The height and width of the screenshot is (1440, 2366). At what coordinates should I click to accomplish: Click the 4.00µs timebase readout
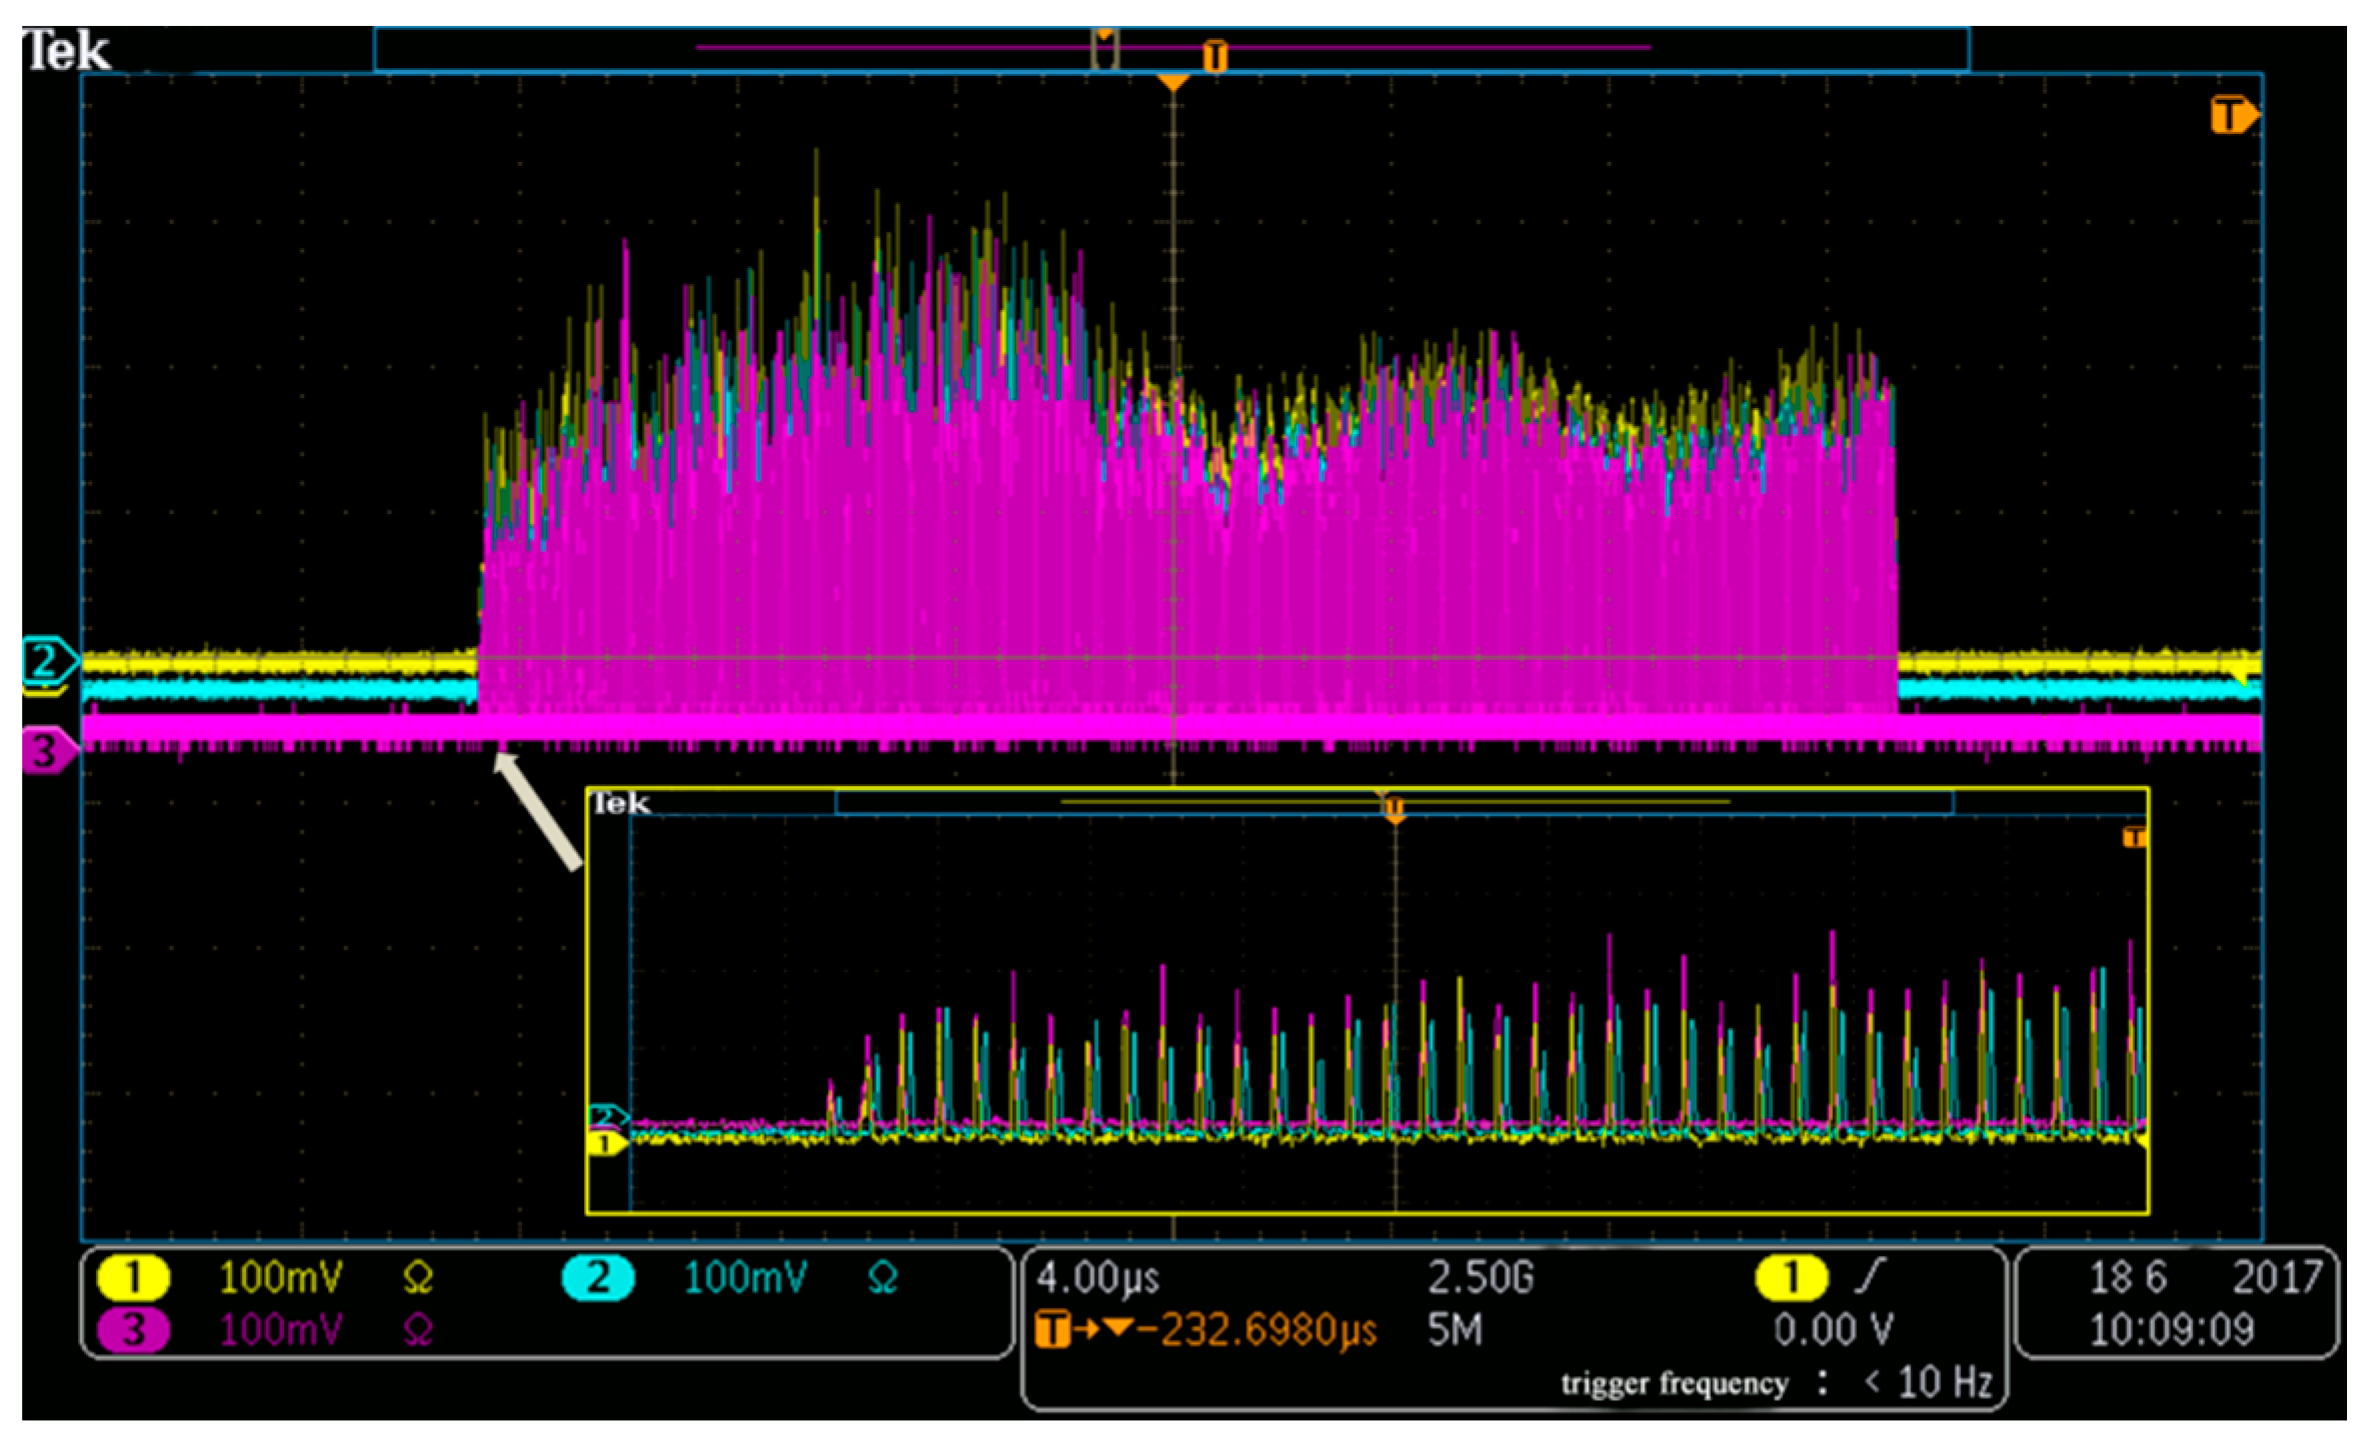tap(1097, 1277)
